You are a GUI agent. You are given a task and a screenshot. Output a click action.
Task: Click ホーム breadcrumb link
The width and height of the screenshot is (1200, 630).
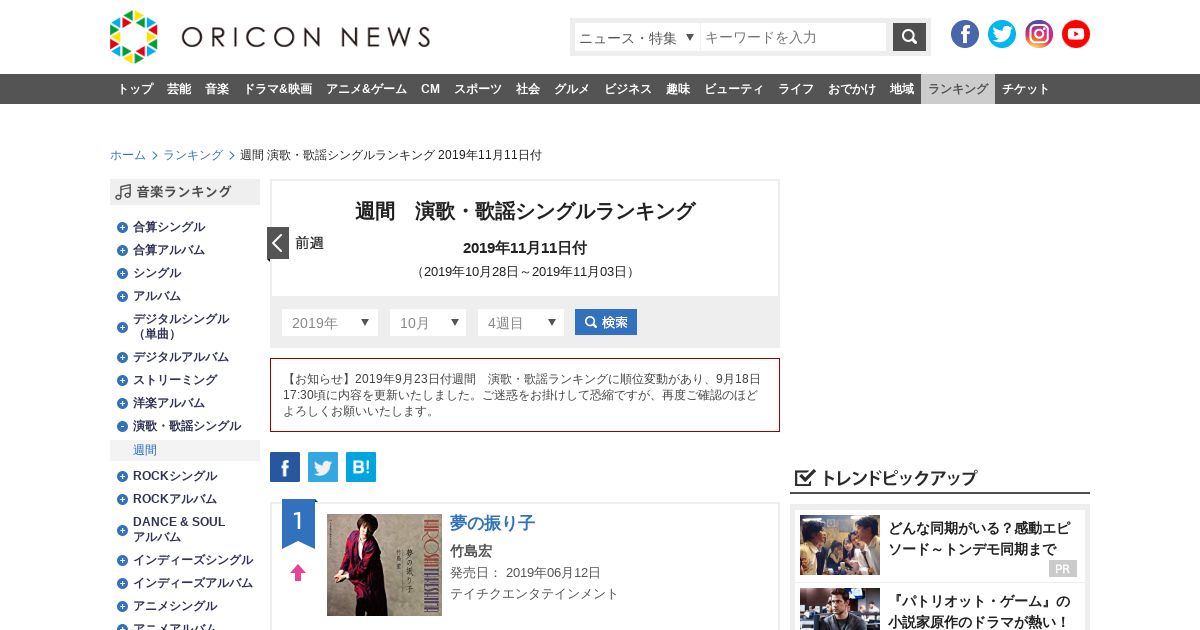pos(128,155)
